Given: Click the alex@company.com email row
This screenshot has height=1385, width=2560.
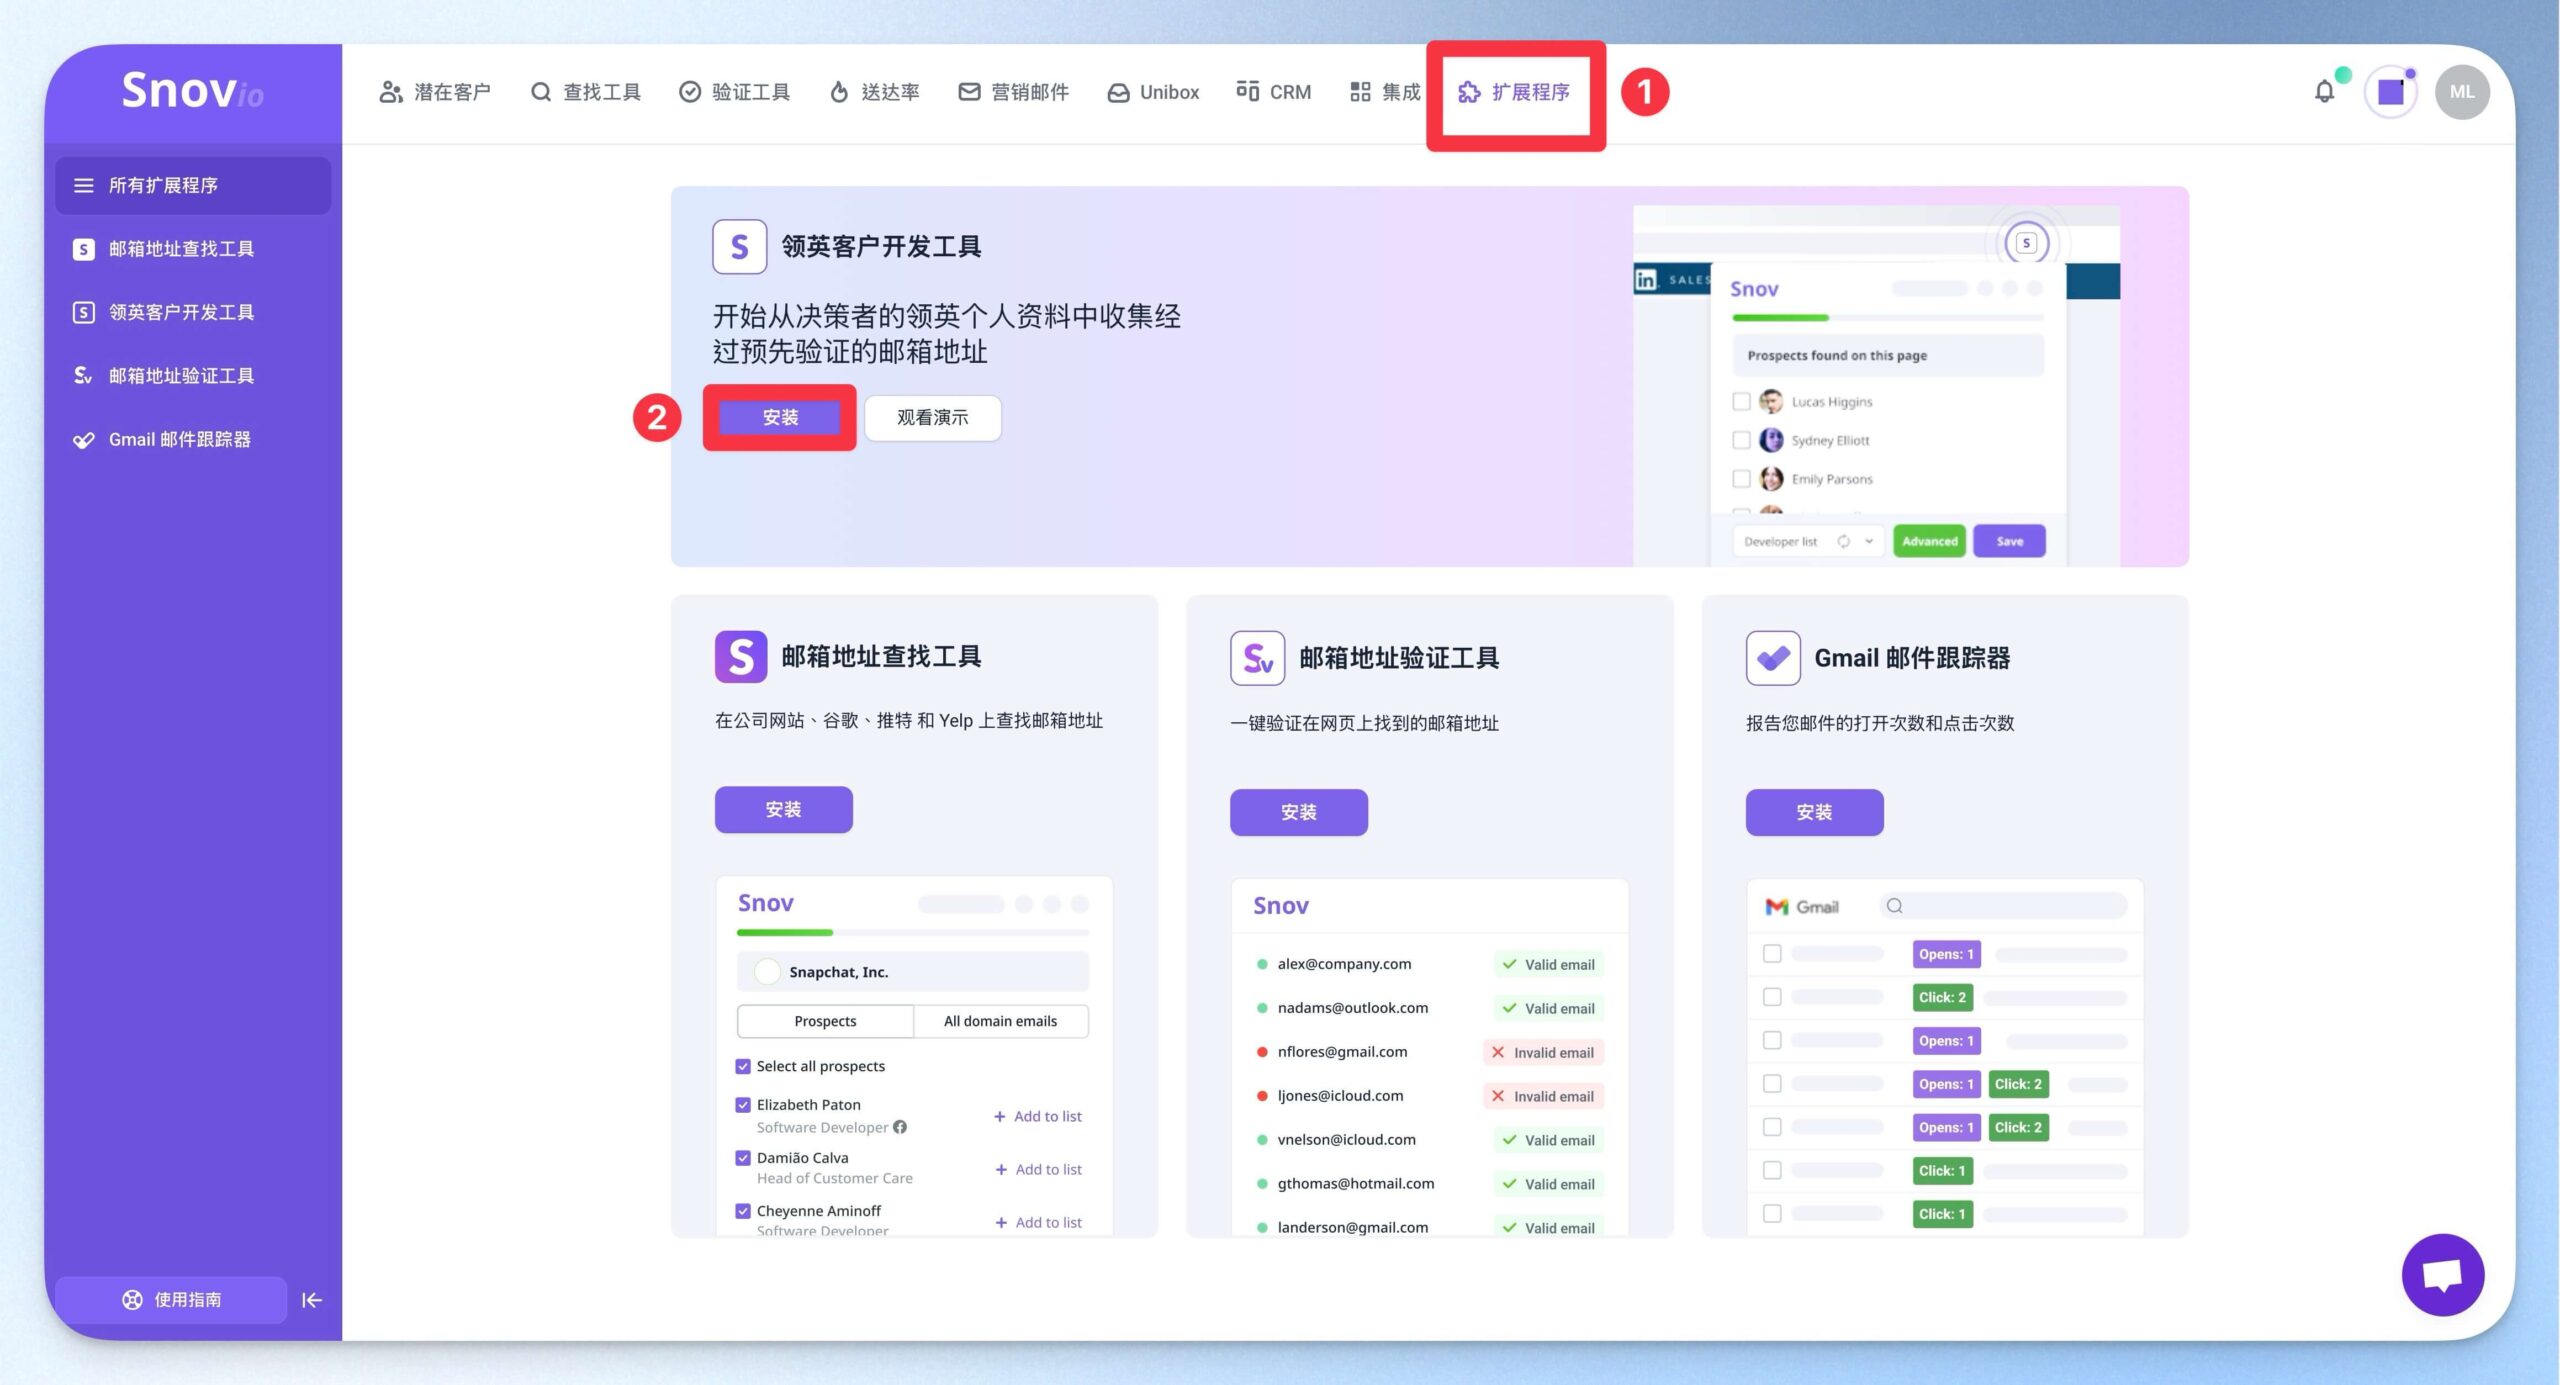Looking at the screenshot, I should coord(1429,964).
